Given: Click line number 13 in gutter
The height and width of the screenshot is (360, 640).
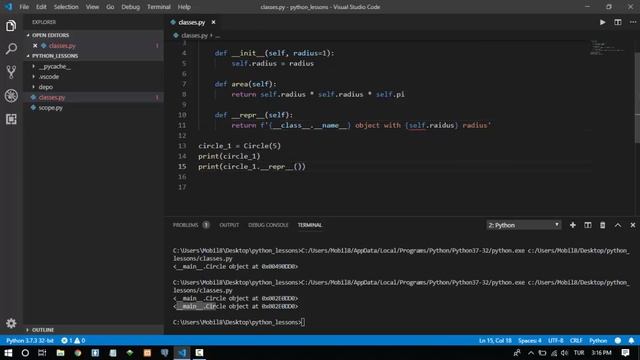Looking at the screenshot, I should click(182, 146).
